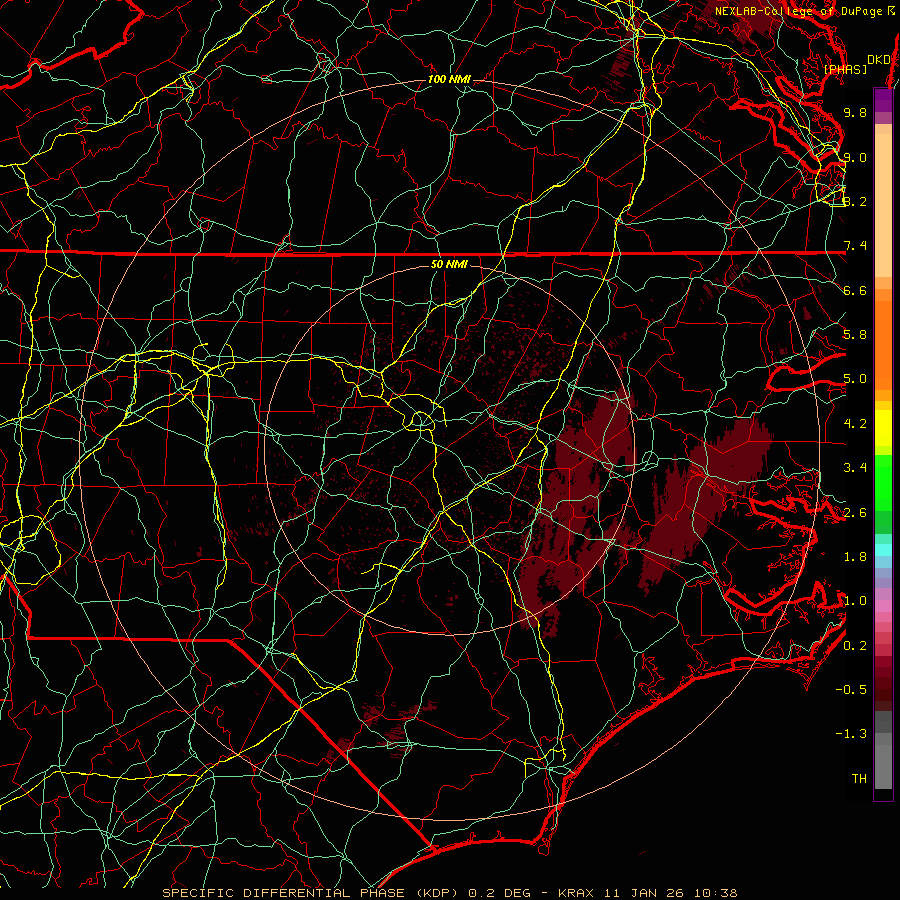Image resolution: width=900 pixels, height=900 pixels.
Task: Click the KRAX station identifier in the caption
Action: point(576,893)
